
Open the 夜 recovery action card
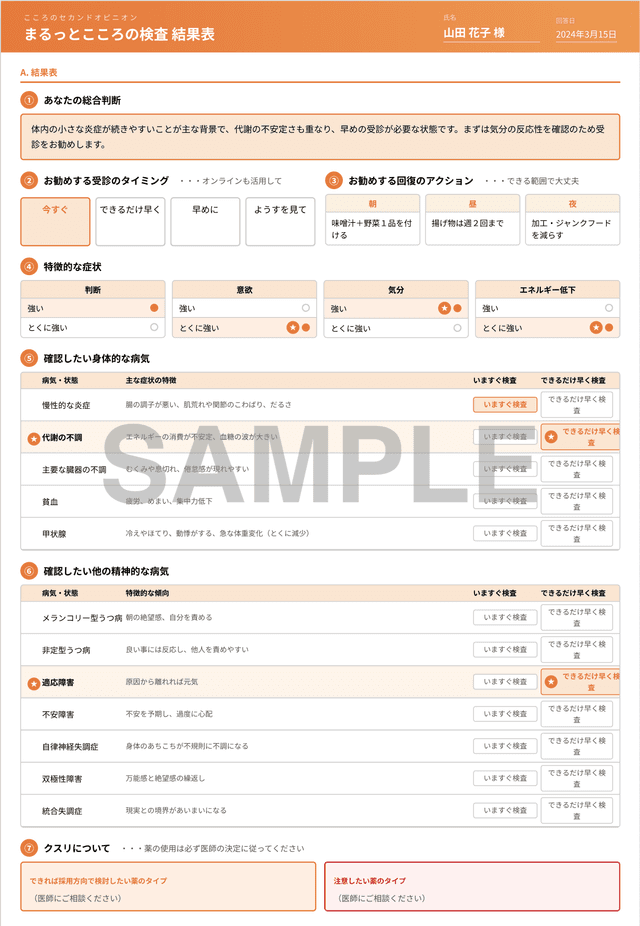coord(573,220)
